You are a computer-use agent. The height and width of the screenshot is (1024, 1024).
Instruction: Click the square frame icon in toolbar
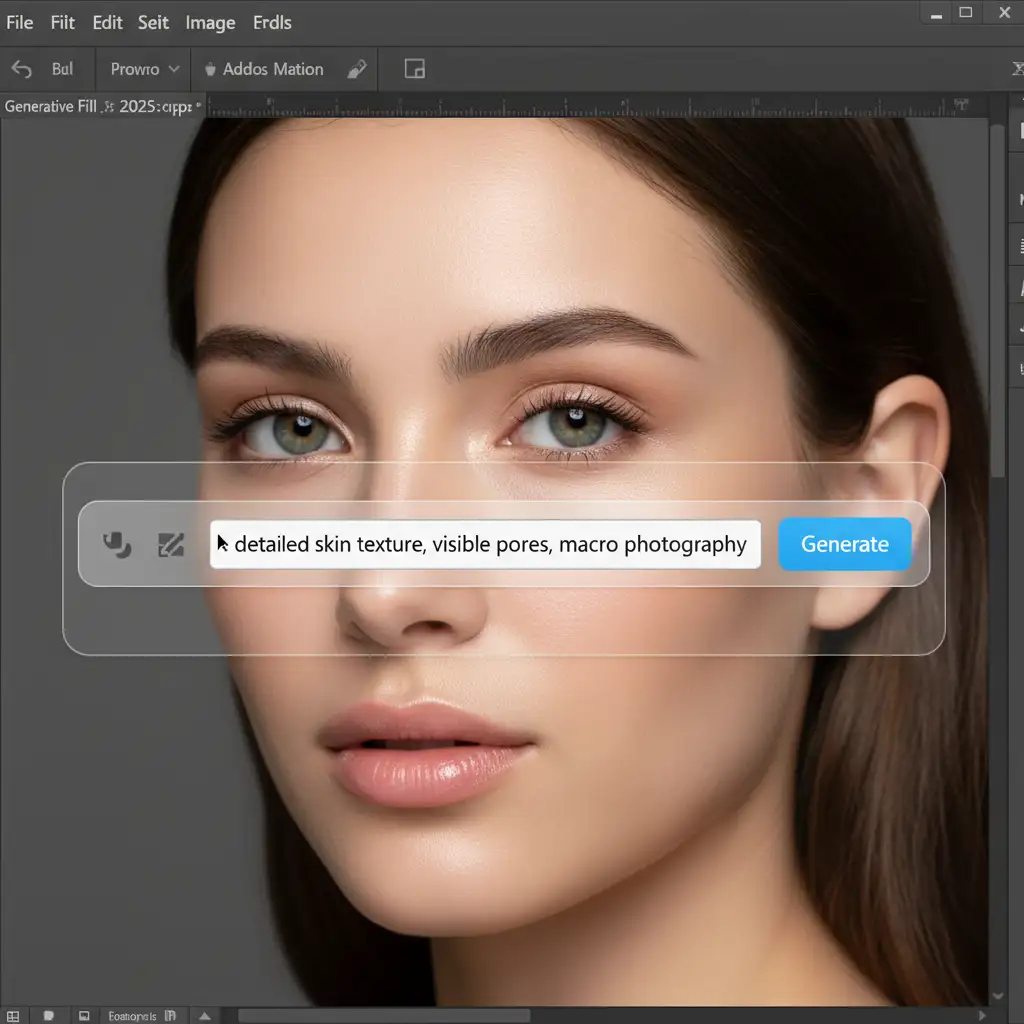tap(414, 69)
